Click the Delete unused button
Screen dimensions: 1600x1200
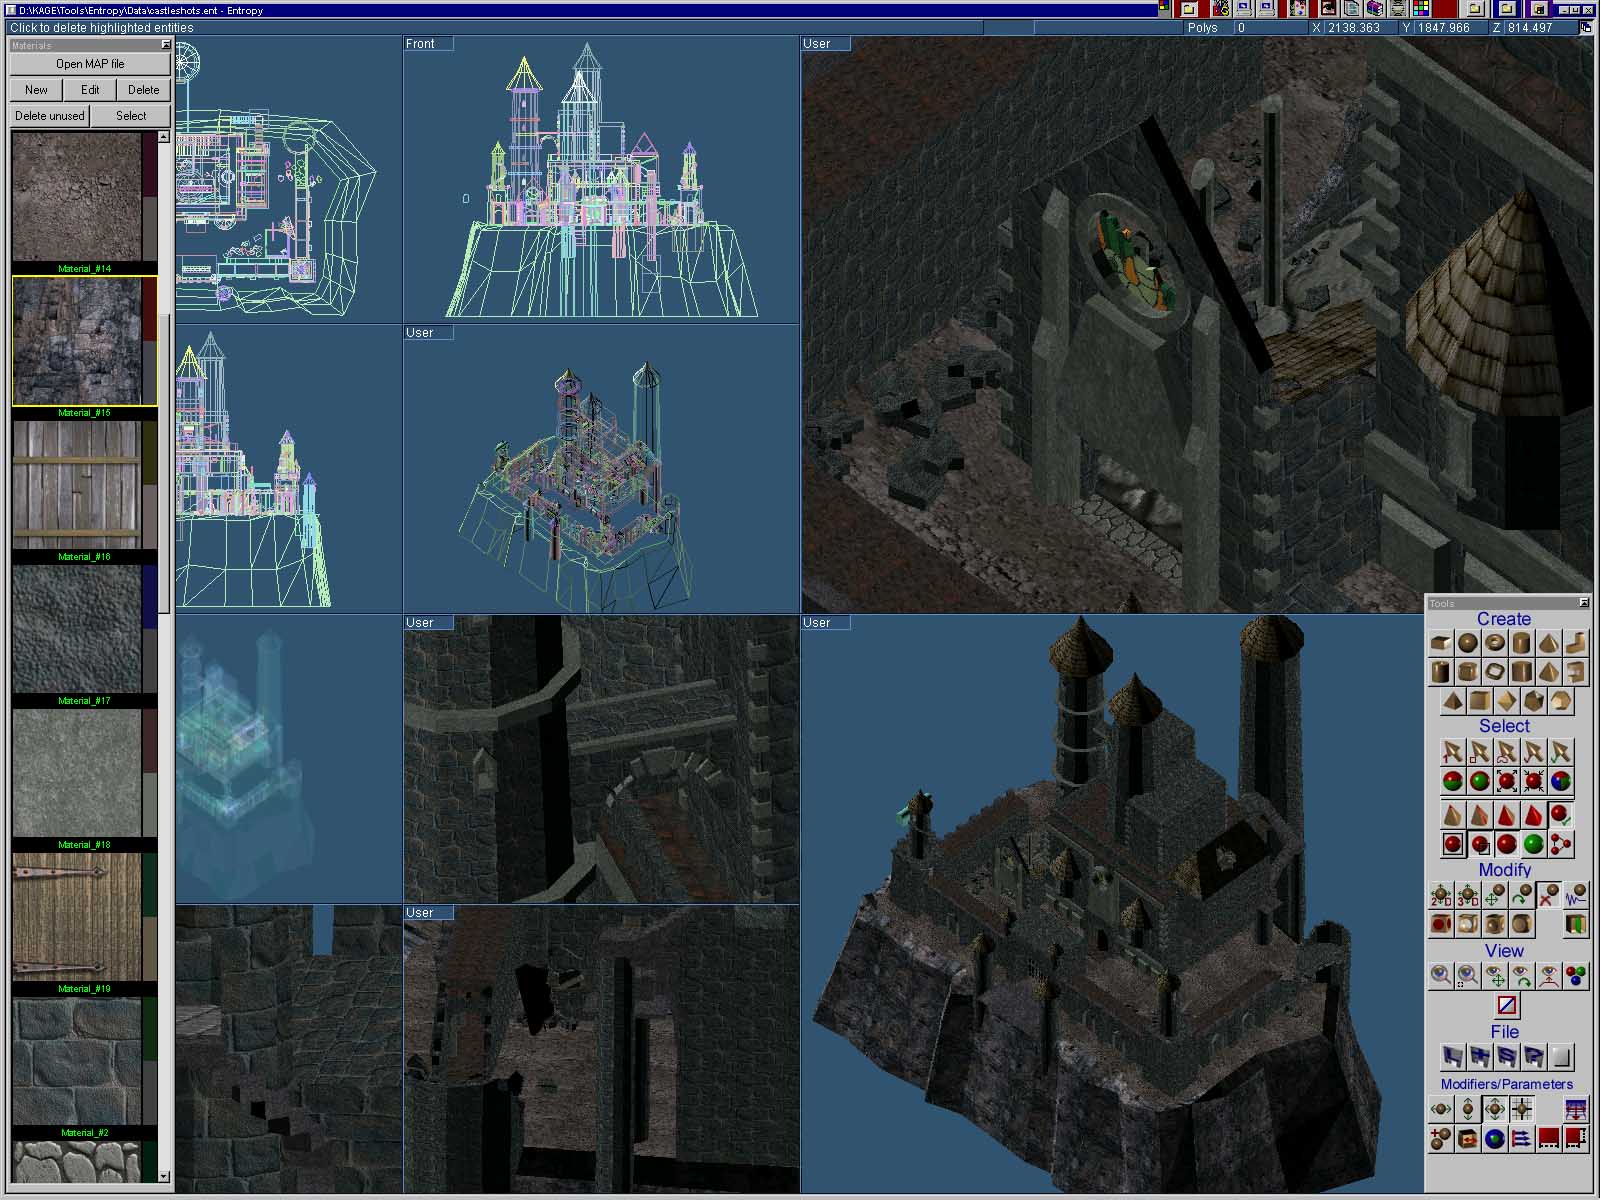50,116
